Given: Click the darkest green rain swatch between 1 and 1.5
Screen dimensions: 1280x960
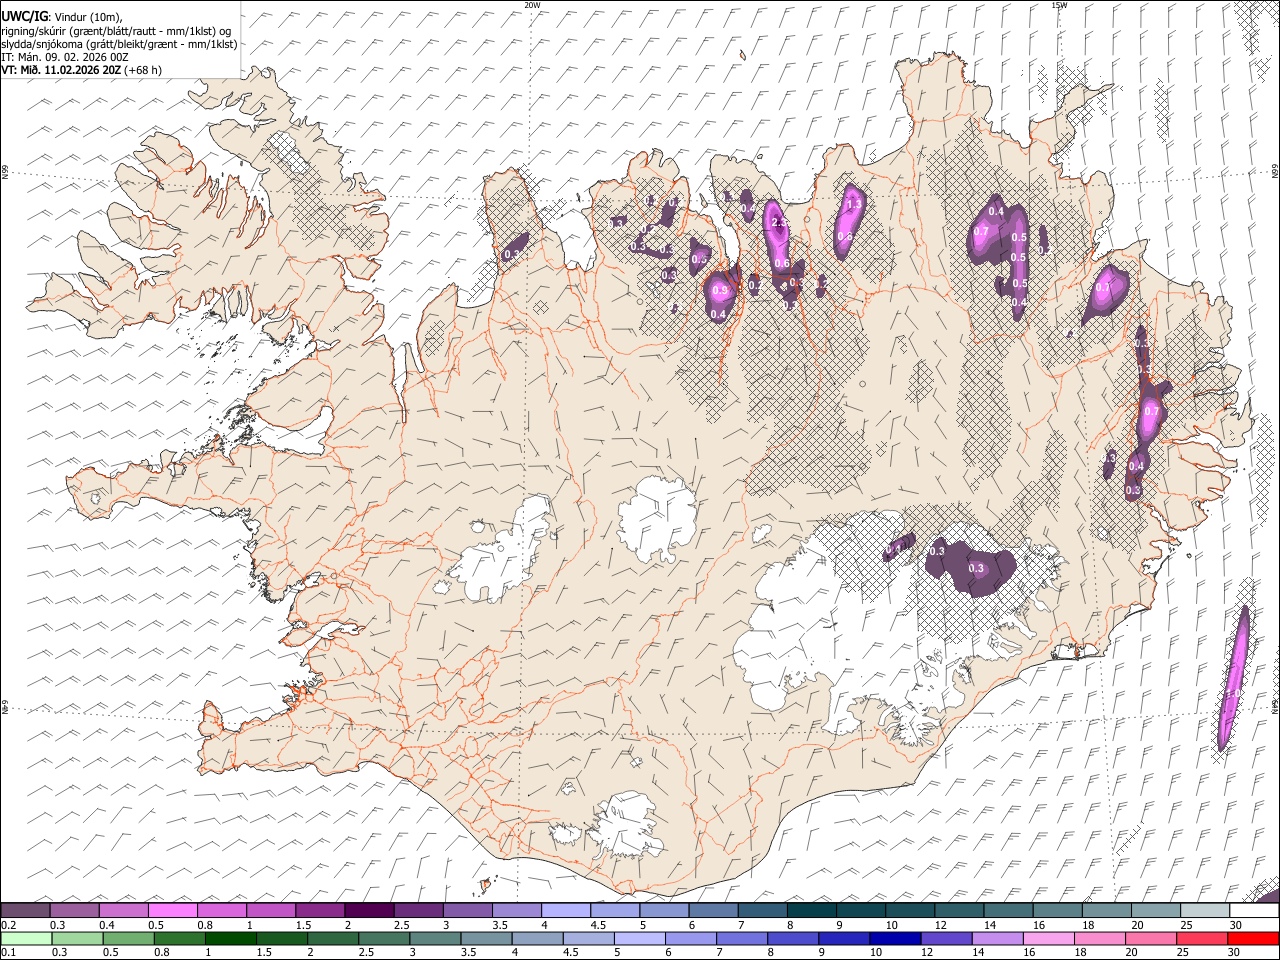Looking at the screenshot, I should (x=231, y=938).
